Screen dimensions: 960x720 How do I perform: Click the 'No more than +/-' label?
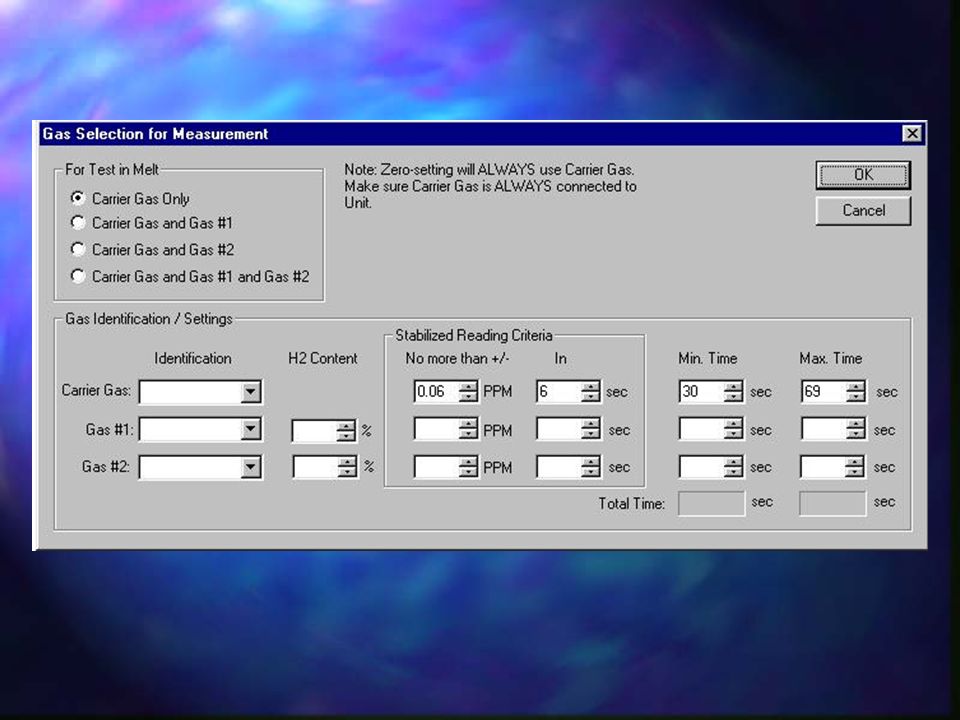click(x=457, y=358)
